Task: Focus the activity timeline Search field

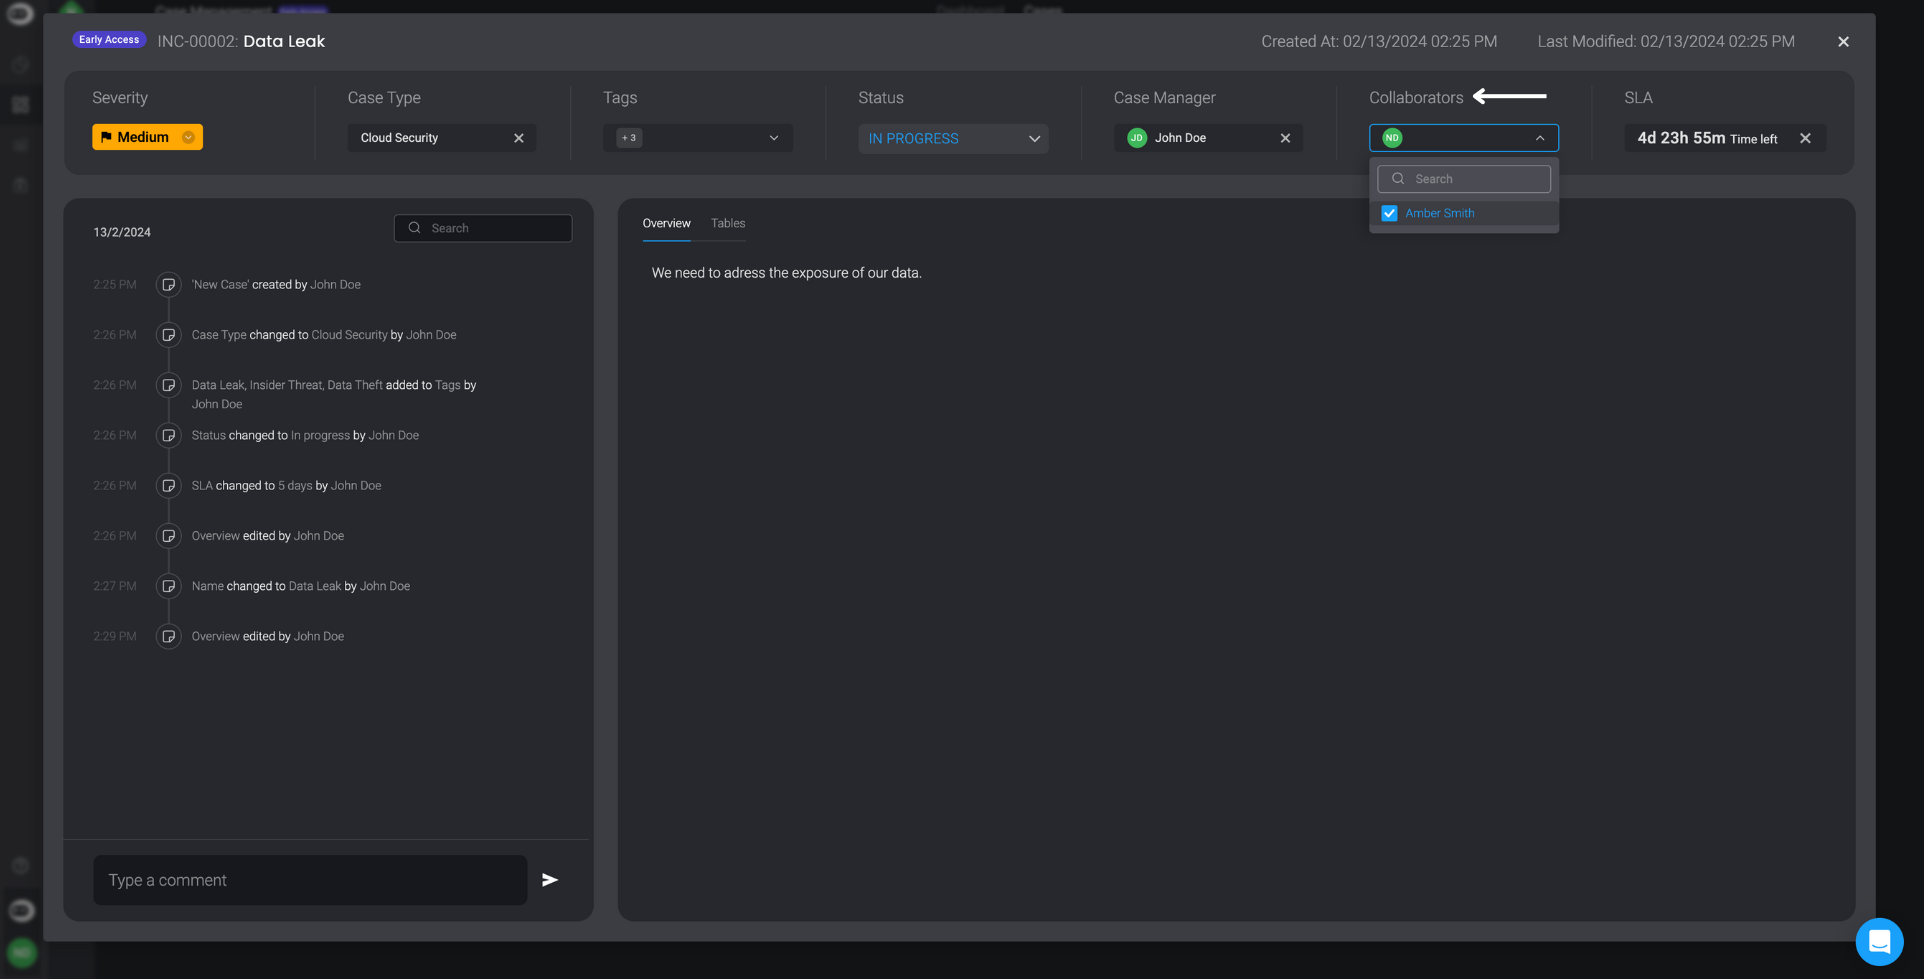Action: (x=483, y=228)
